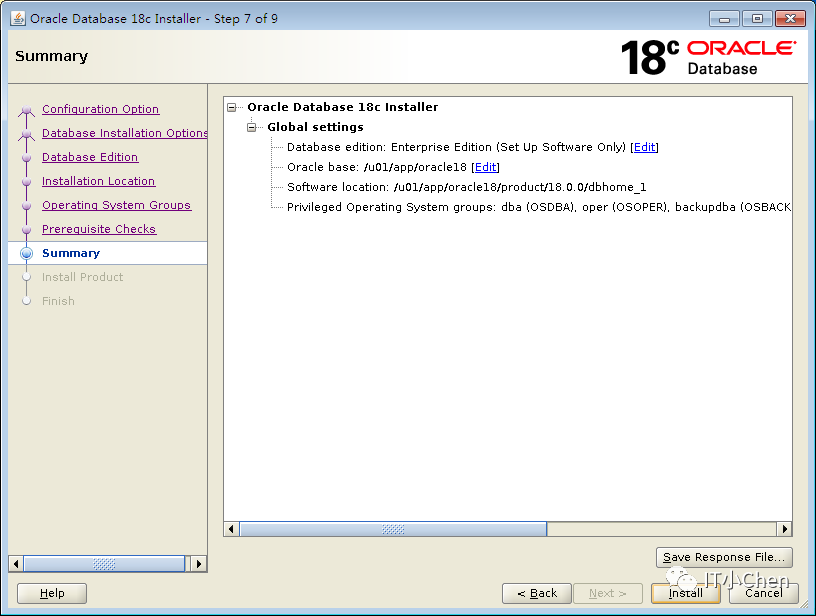Screen dimensions: 816x616
Task: Edit the Oracle base path
Action: (x=486, y=168)
